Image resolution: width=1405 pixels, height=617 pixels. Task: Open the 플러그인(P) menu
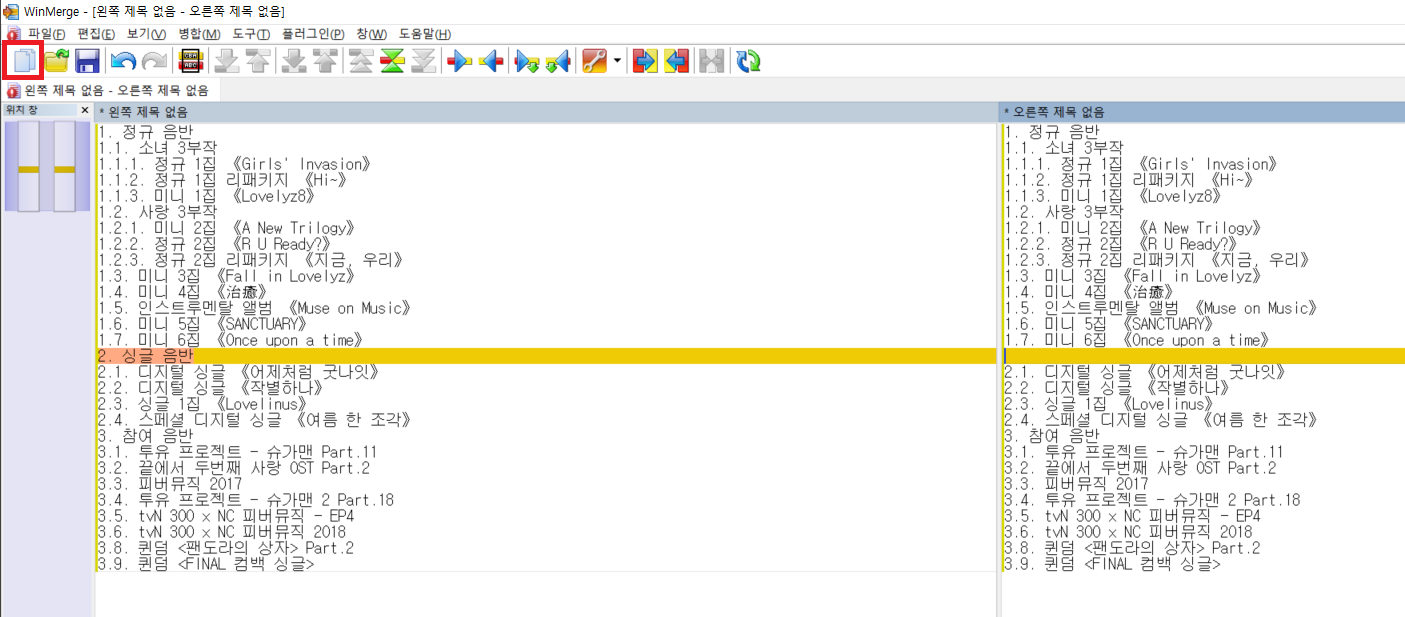point(313,34)
